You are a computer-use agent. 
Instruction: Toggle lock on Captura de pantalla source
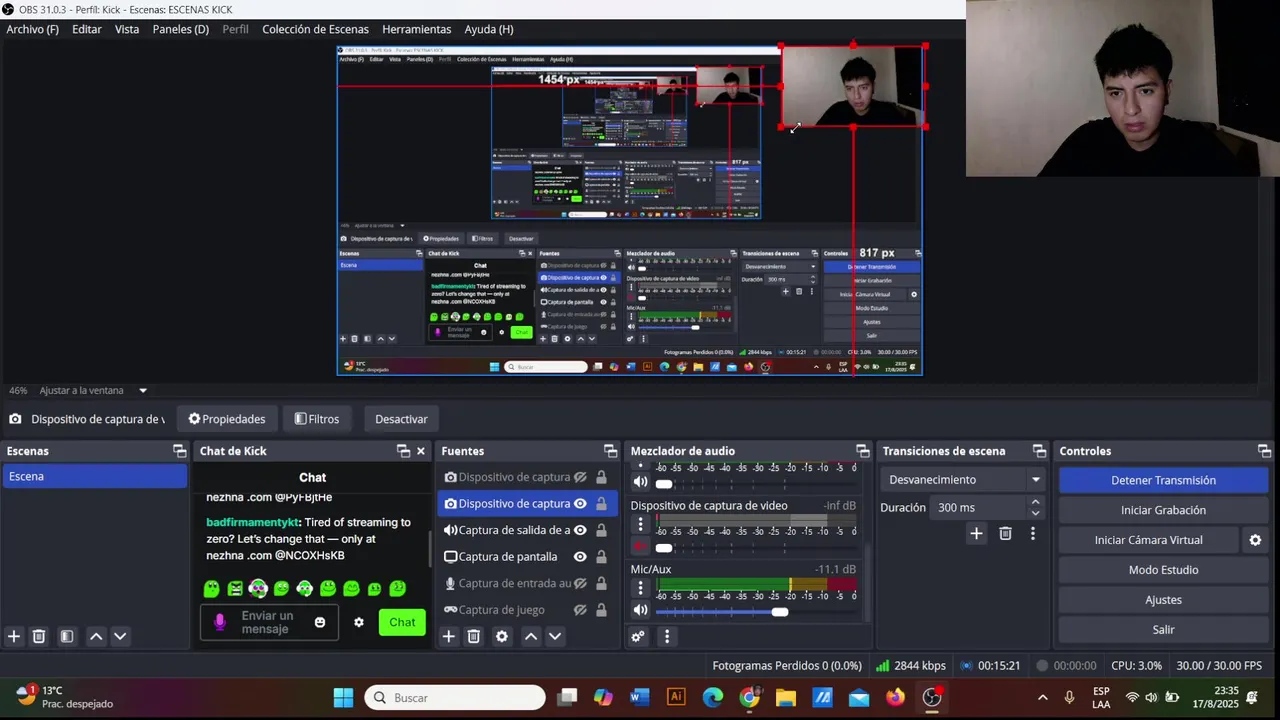602,557
